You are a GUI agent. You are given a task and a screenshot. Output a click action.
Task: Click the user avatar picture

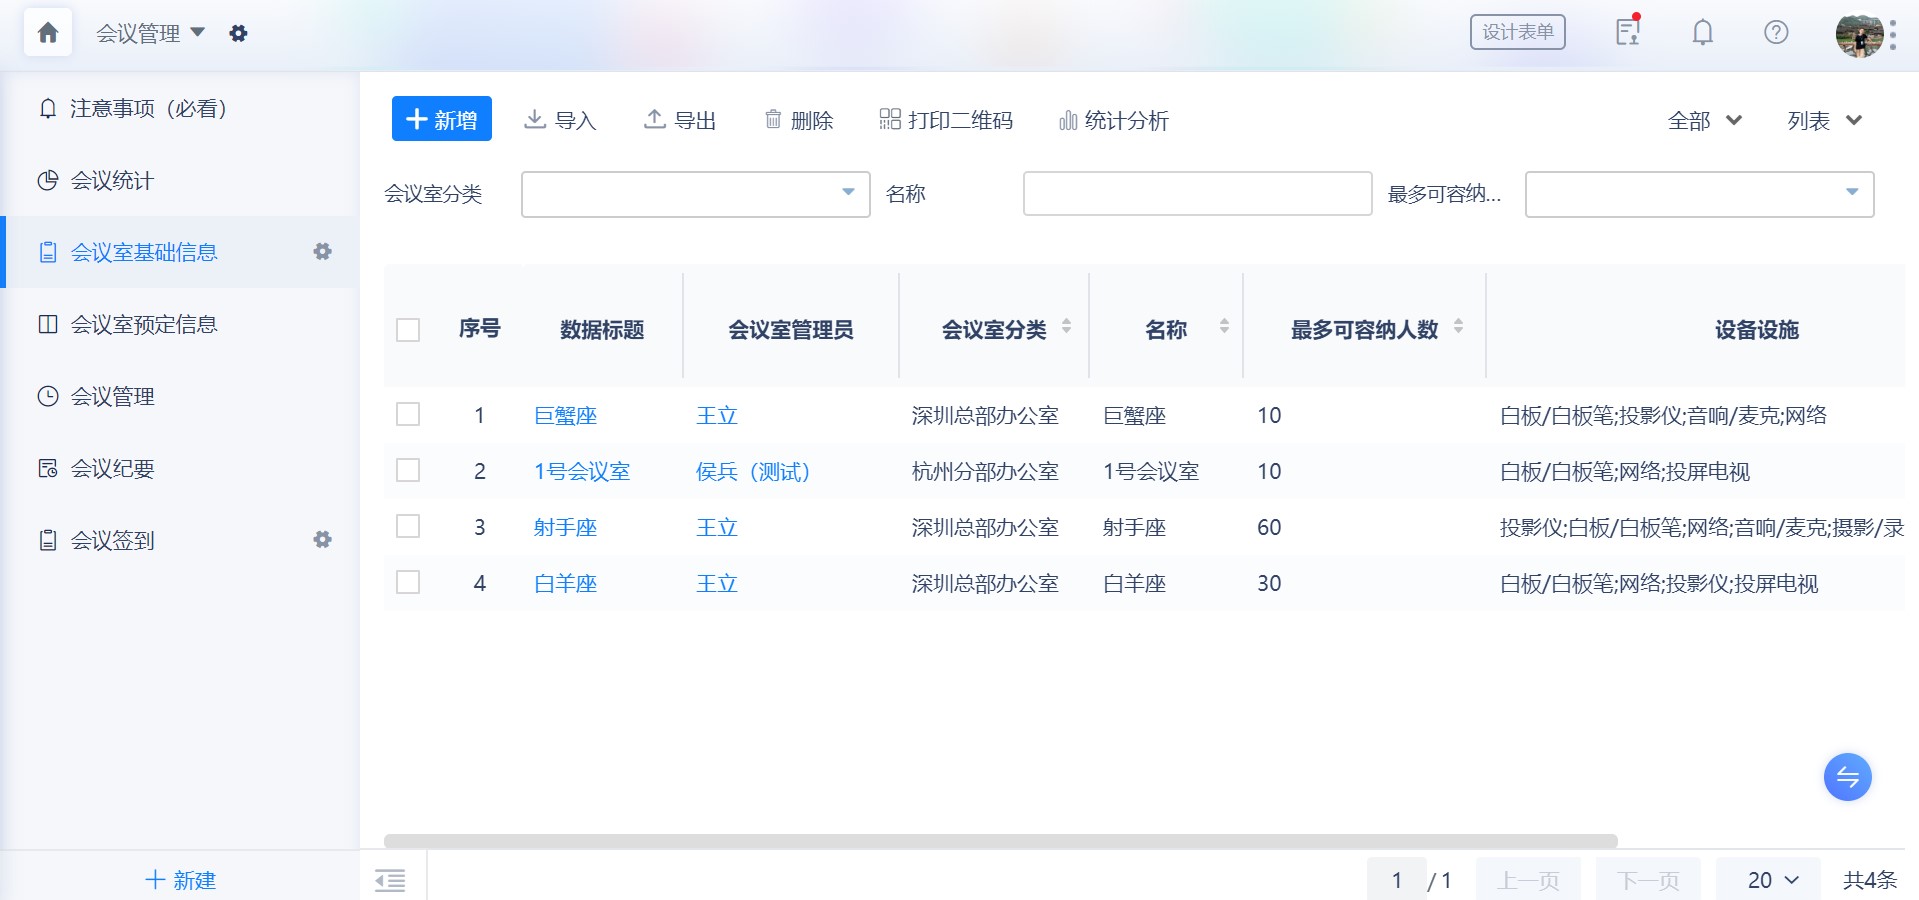pos(1859,35)
